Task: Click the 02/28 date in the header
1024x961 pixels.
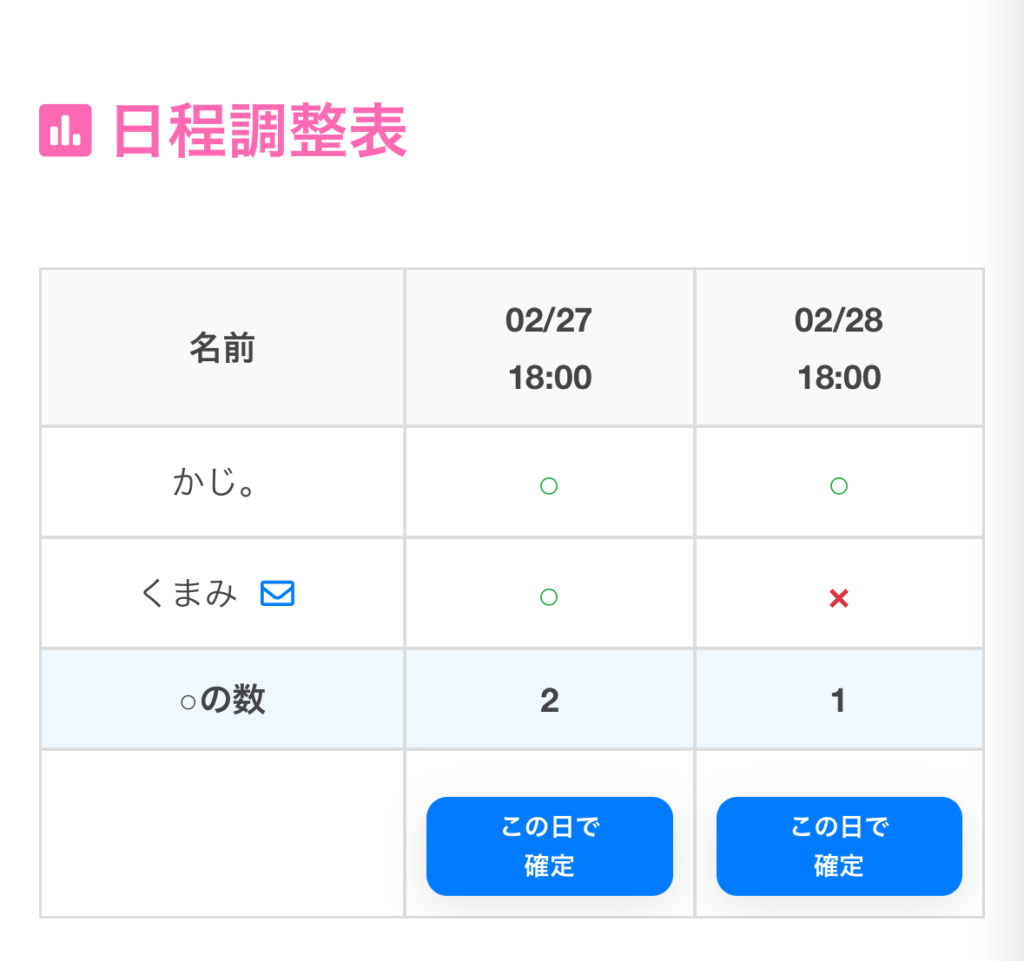Action: pyautogui.click(x=839, y=321)
